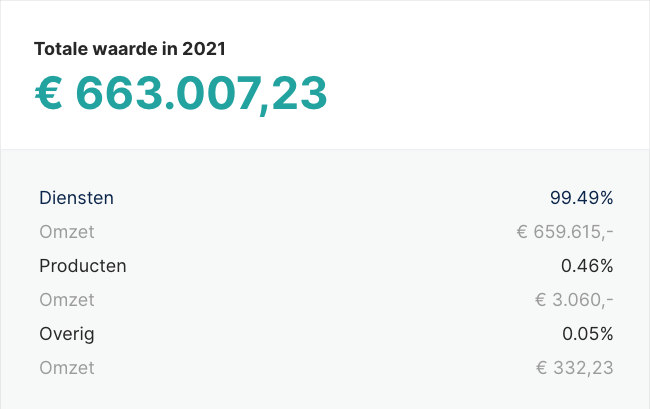Click the euro sign before 3.060,-
The height and width of the screenshot is (409, 650).
(542, 300)
